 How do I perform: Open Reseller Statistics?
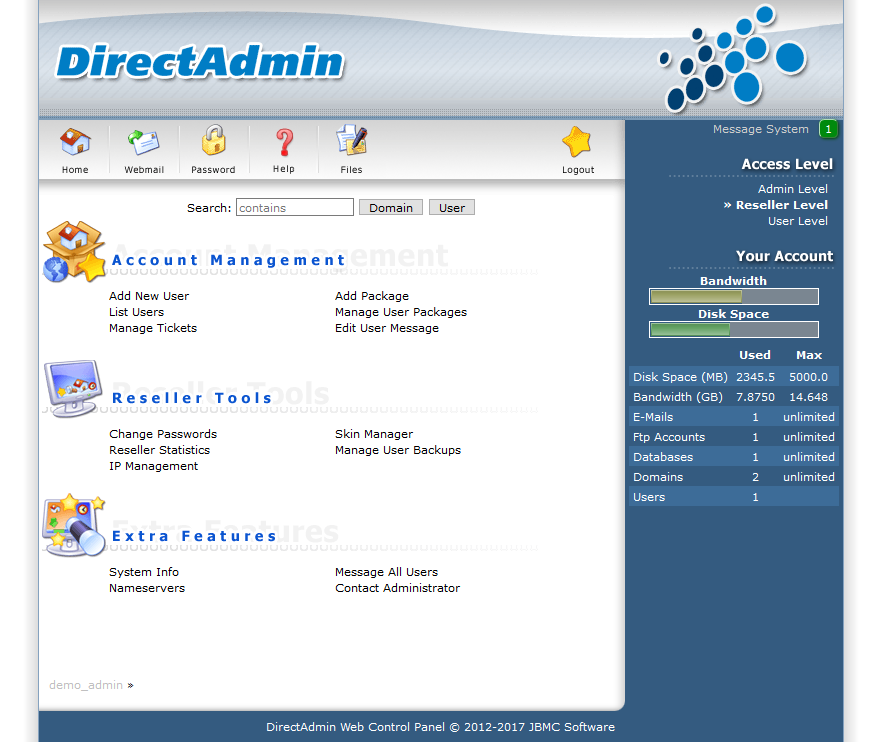(160, 450)
